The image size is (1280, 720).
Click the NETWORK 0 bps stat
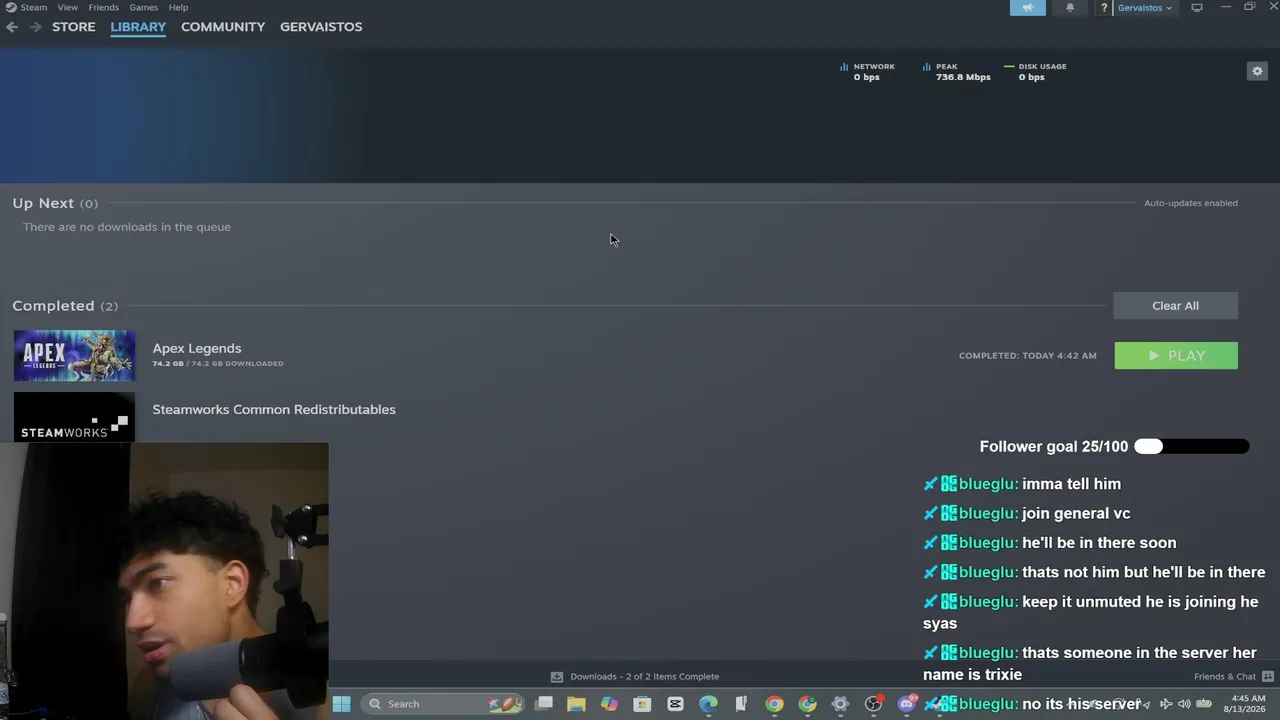coord(867,72)
